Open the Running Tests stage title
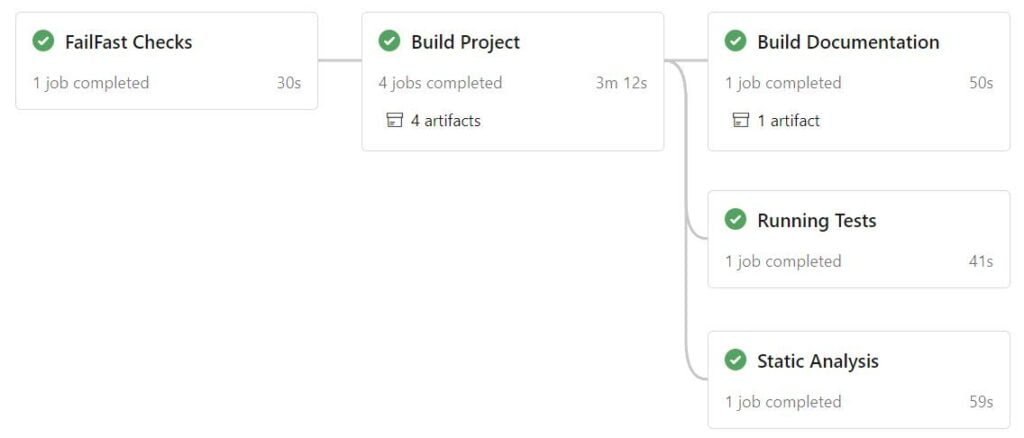Screen dimensions: 1024x438 pos(817,221)
